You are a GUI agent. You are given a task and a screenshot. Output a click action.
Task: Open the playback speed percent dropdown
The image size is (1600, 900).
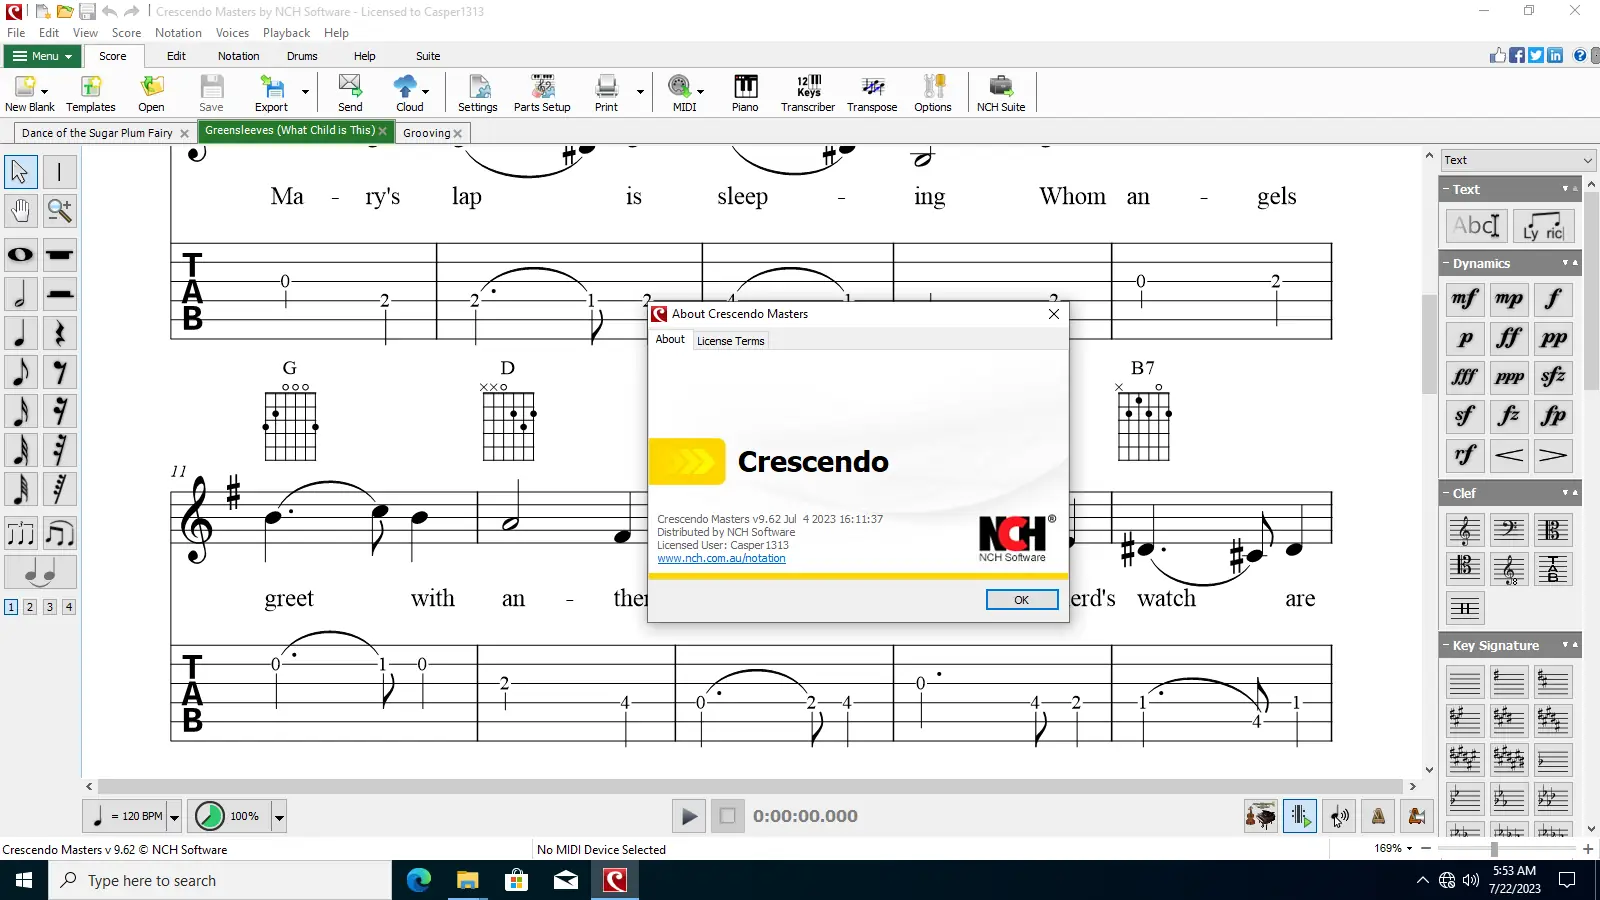point(279,817)
